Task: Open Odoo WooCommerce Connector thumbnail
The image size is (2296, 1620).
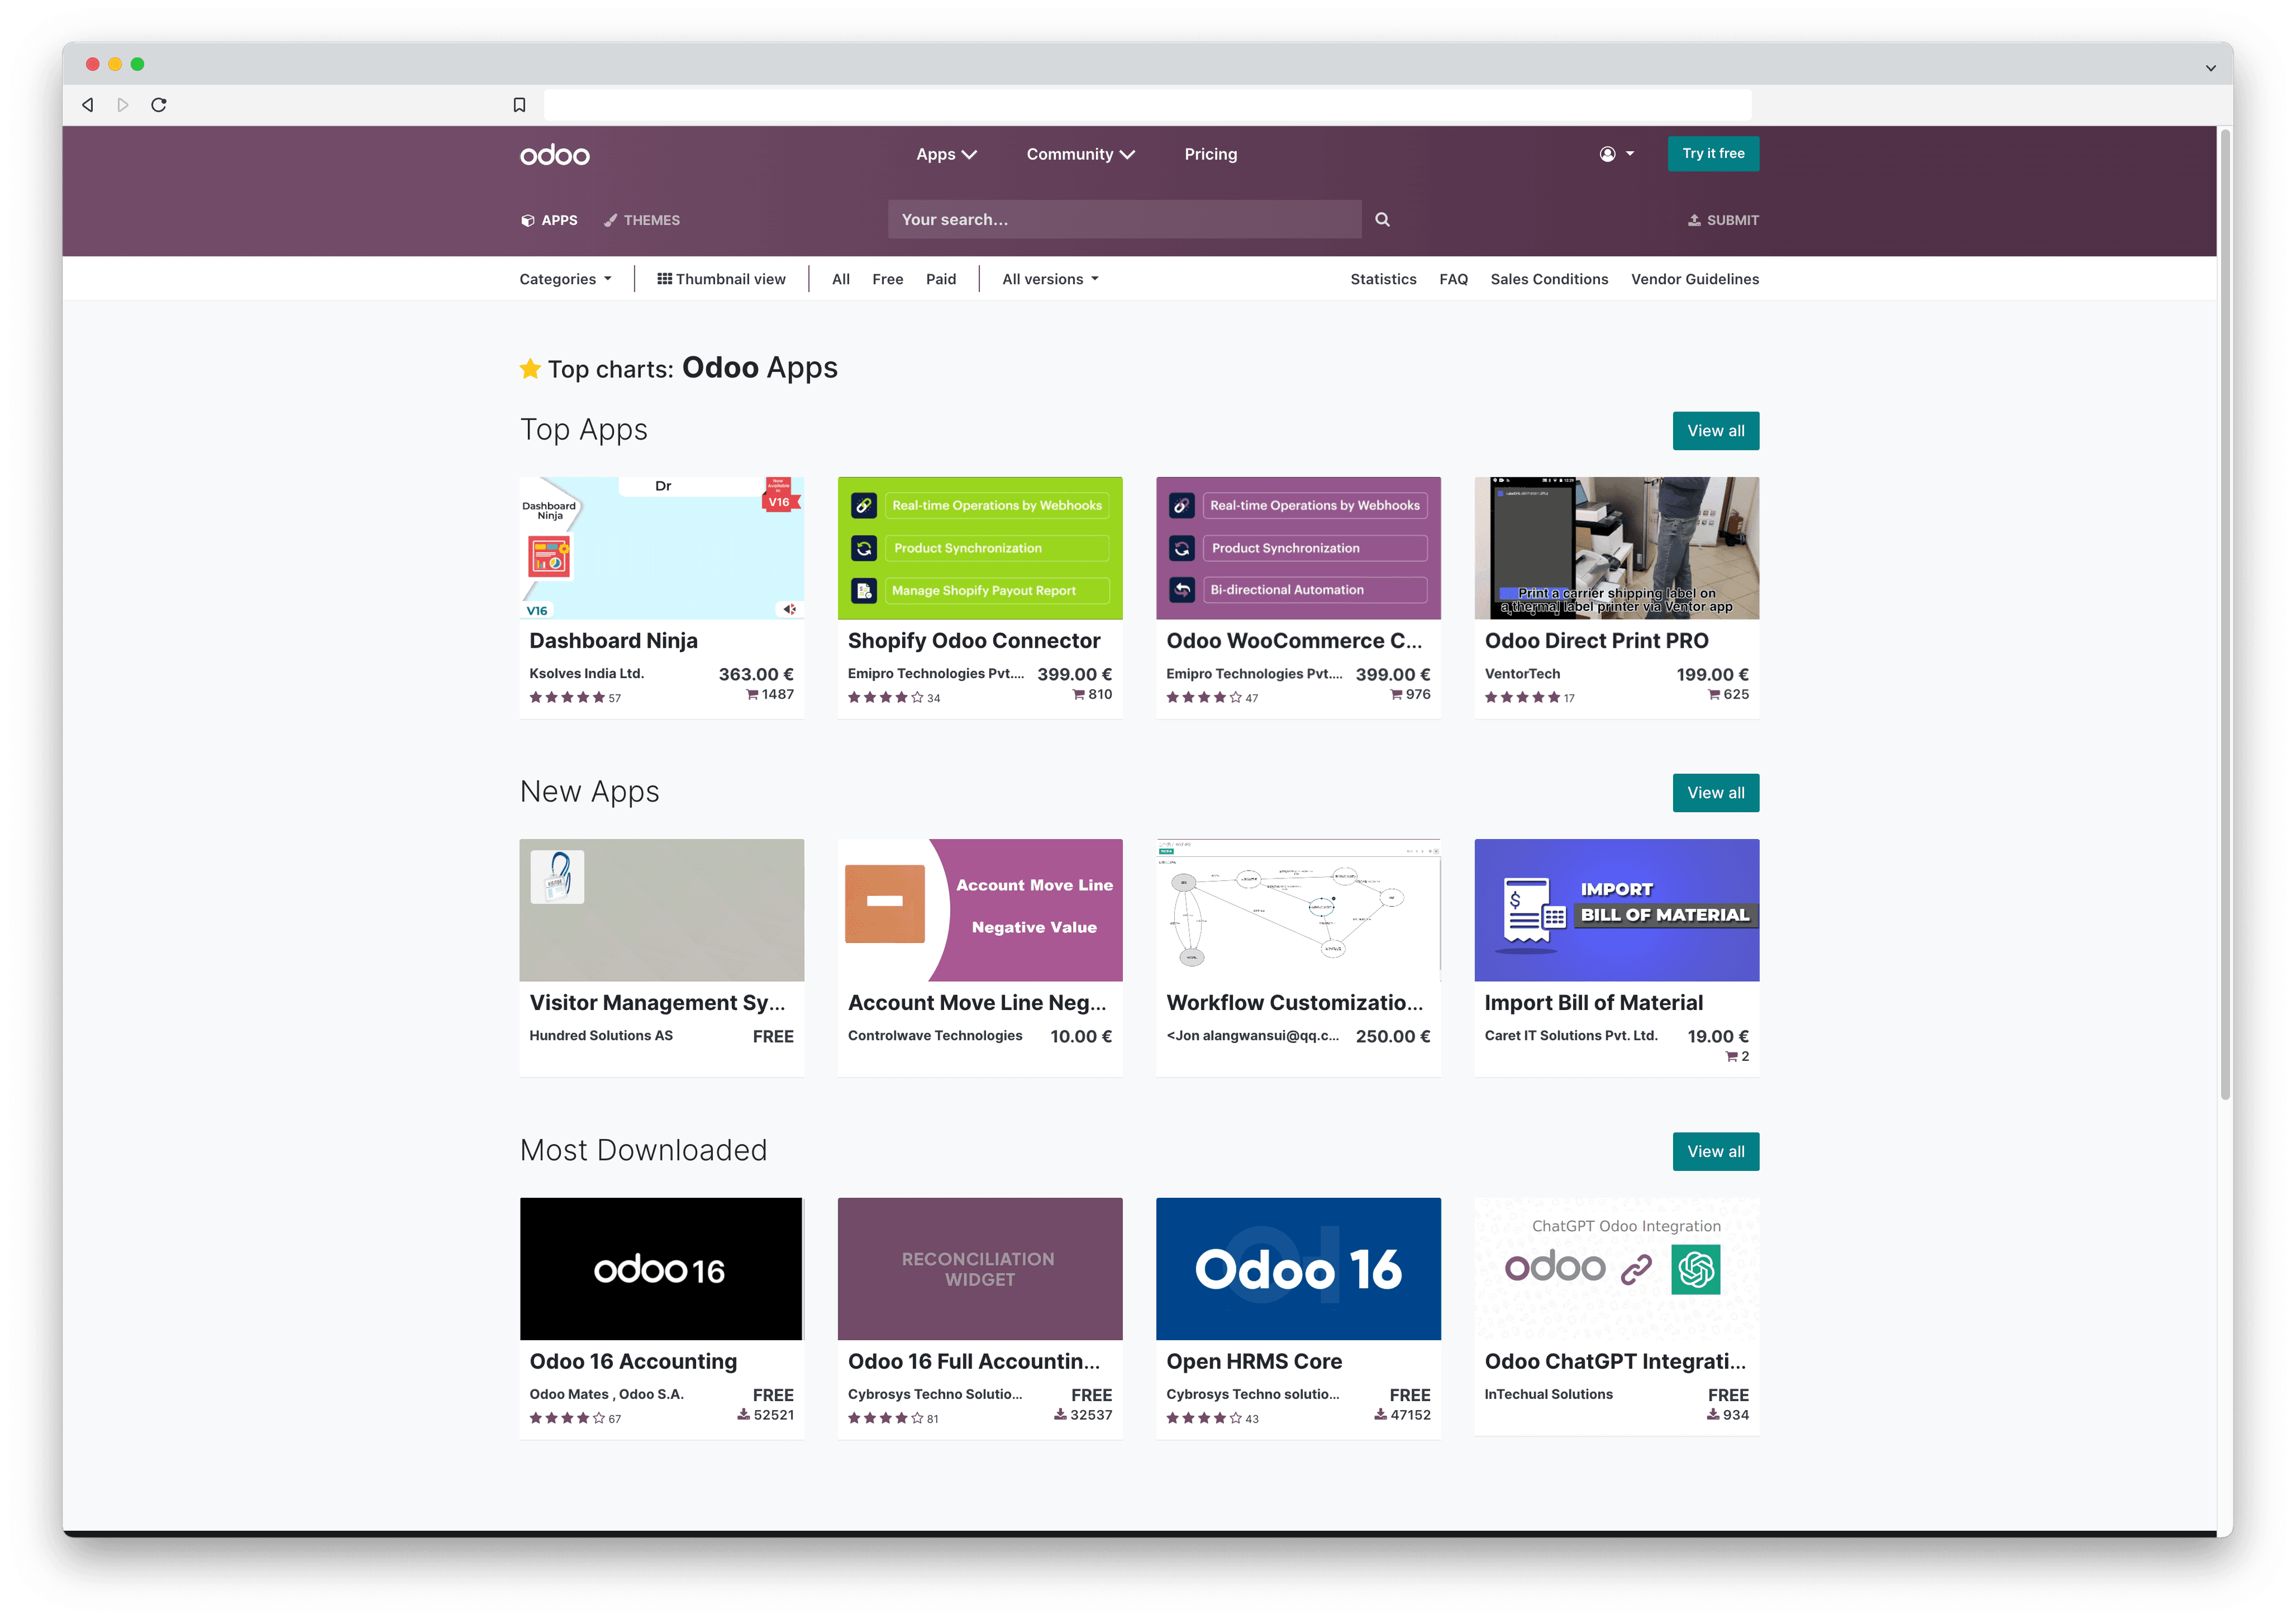Action: 1298,548
